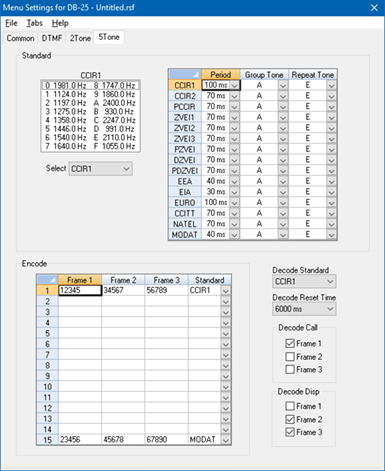
Task: Click the Encode Standard column header
Action: coord(209,280)
